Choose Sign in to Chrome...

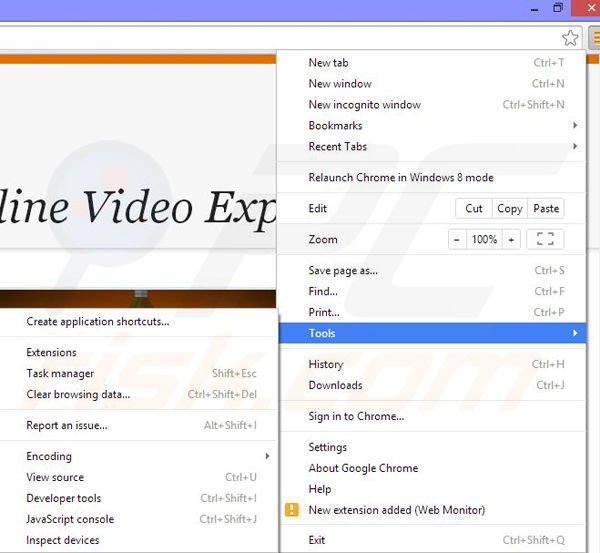click(432, 416)
